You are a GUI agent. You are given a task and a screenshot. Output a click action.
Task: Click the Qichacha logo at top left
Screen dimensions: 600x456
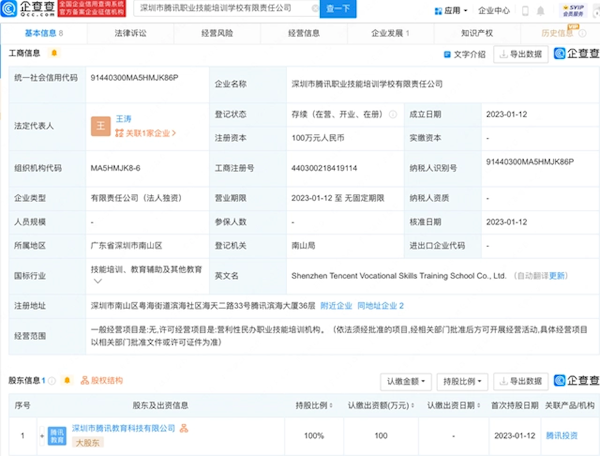(28, 8)
